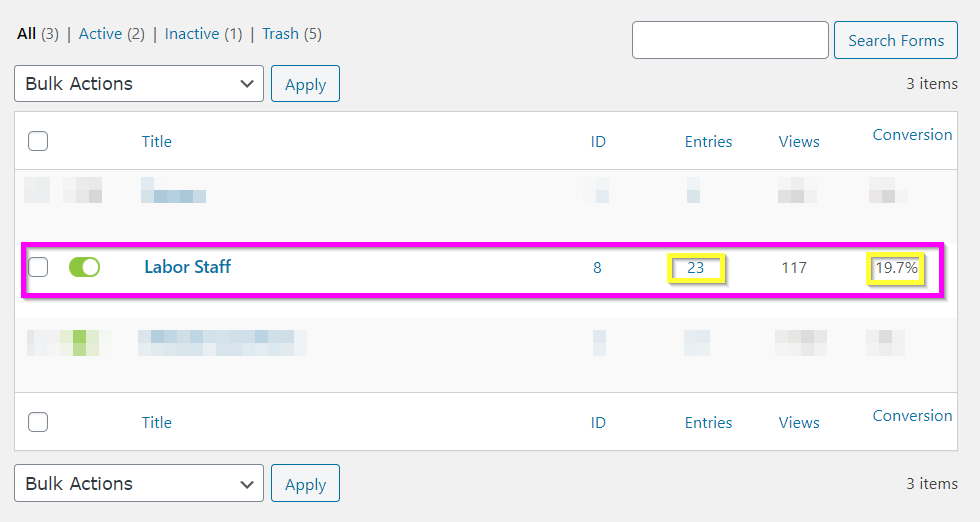Image resolution: width=980 pixels, height=522 pixels.
Task: Sort by Views column in footer
Action: pyautogui.click(x=799, y=423)
